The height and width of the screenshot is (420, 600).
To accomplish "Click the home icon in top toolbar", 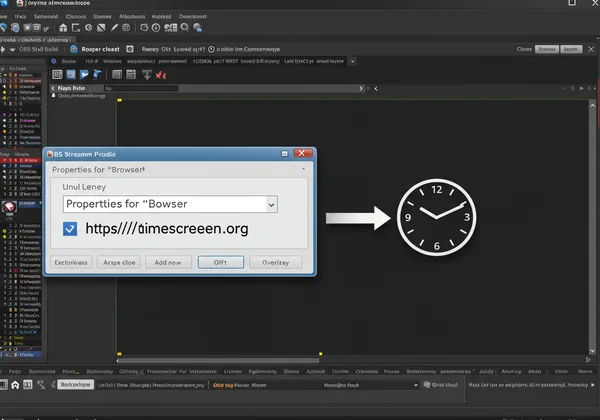I will tap(63, 28).
